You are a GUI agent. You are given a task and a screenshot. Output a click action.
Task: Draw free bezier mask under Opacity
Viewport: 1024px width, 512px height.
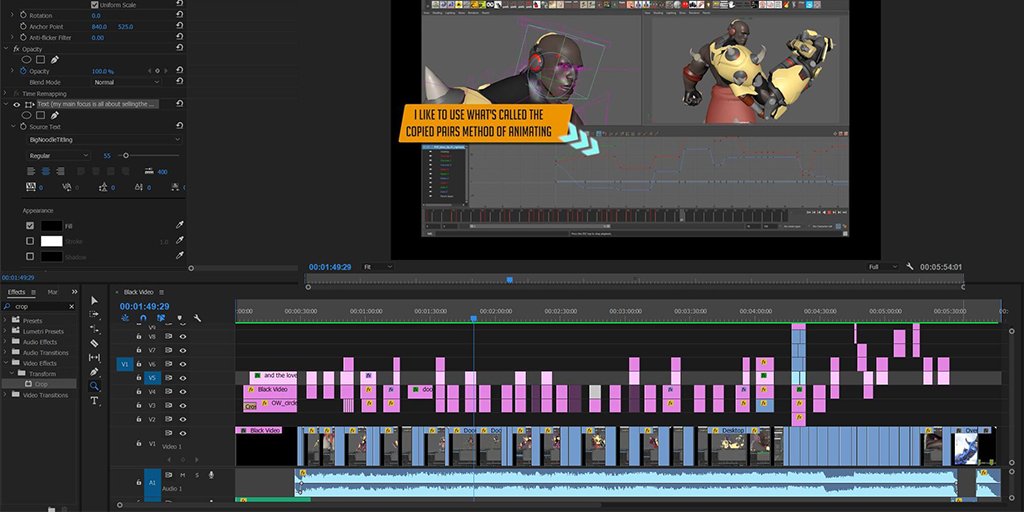coord(55,59)
